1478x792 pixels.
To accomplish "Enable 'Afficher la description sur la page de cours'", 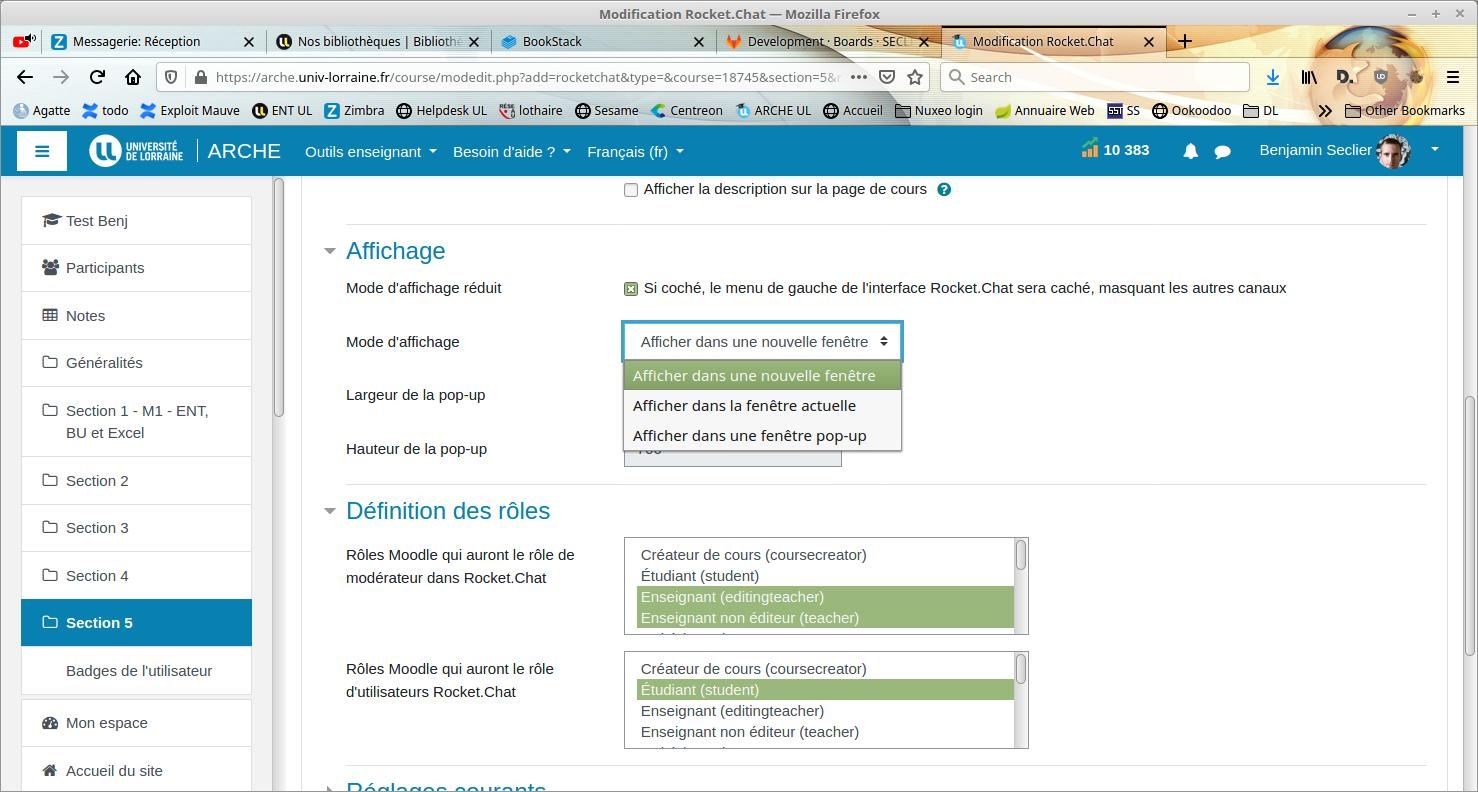I will [x=631, y=190].
